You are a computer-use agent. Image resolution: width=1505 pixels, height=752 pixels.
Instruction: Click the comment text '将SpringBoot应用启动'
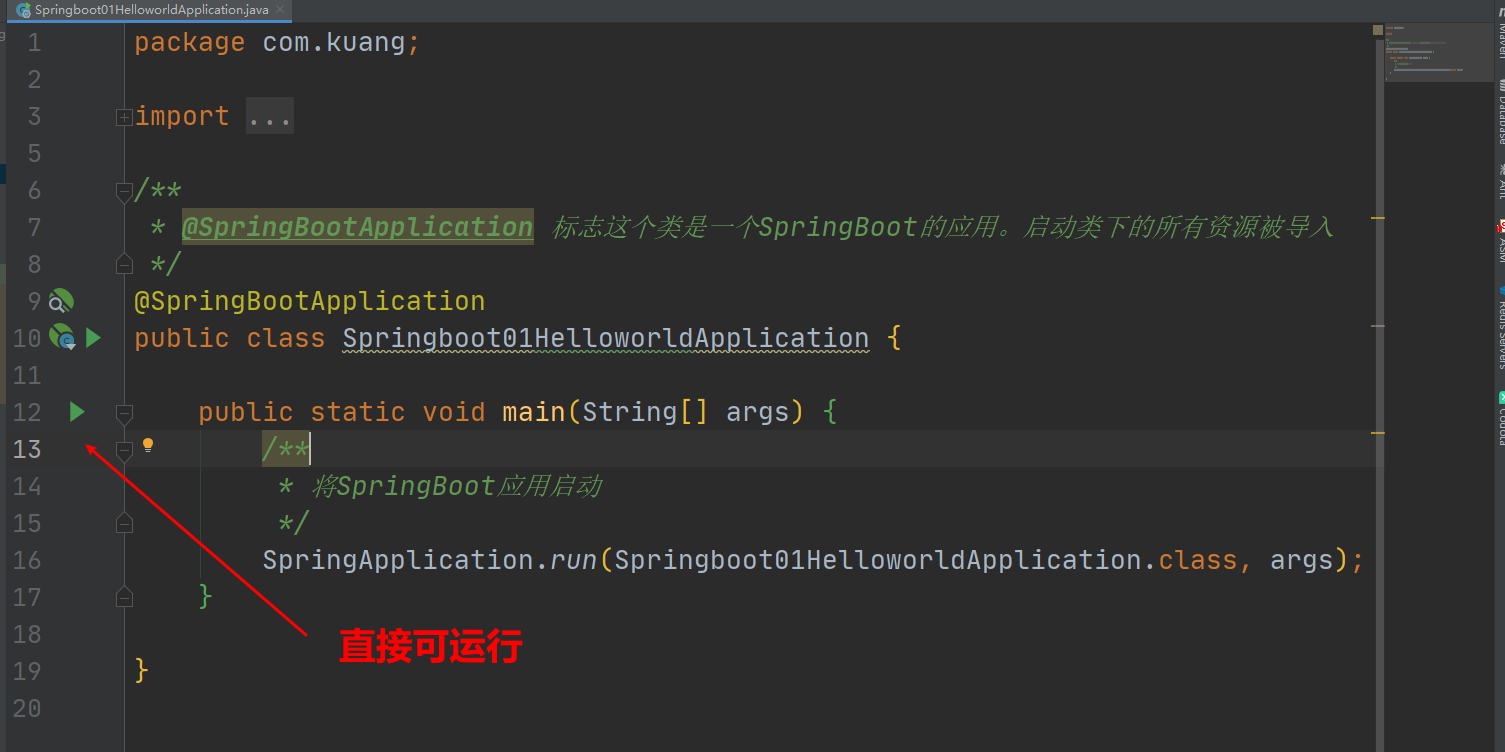point(456,486)
